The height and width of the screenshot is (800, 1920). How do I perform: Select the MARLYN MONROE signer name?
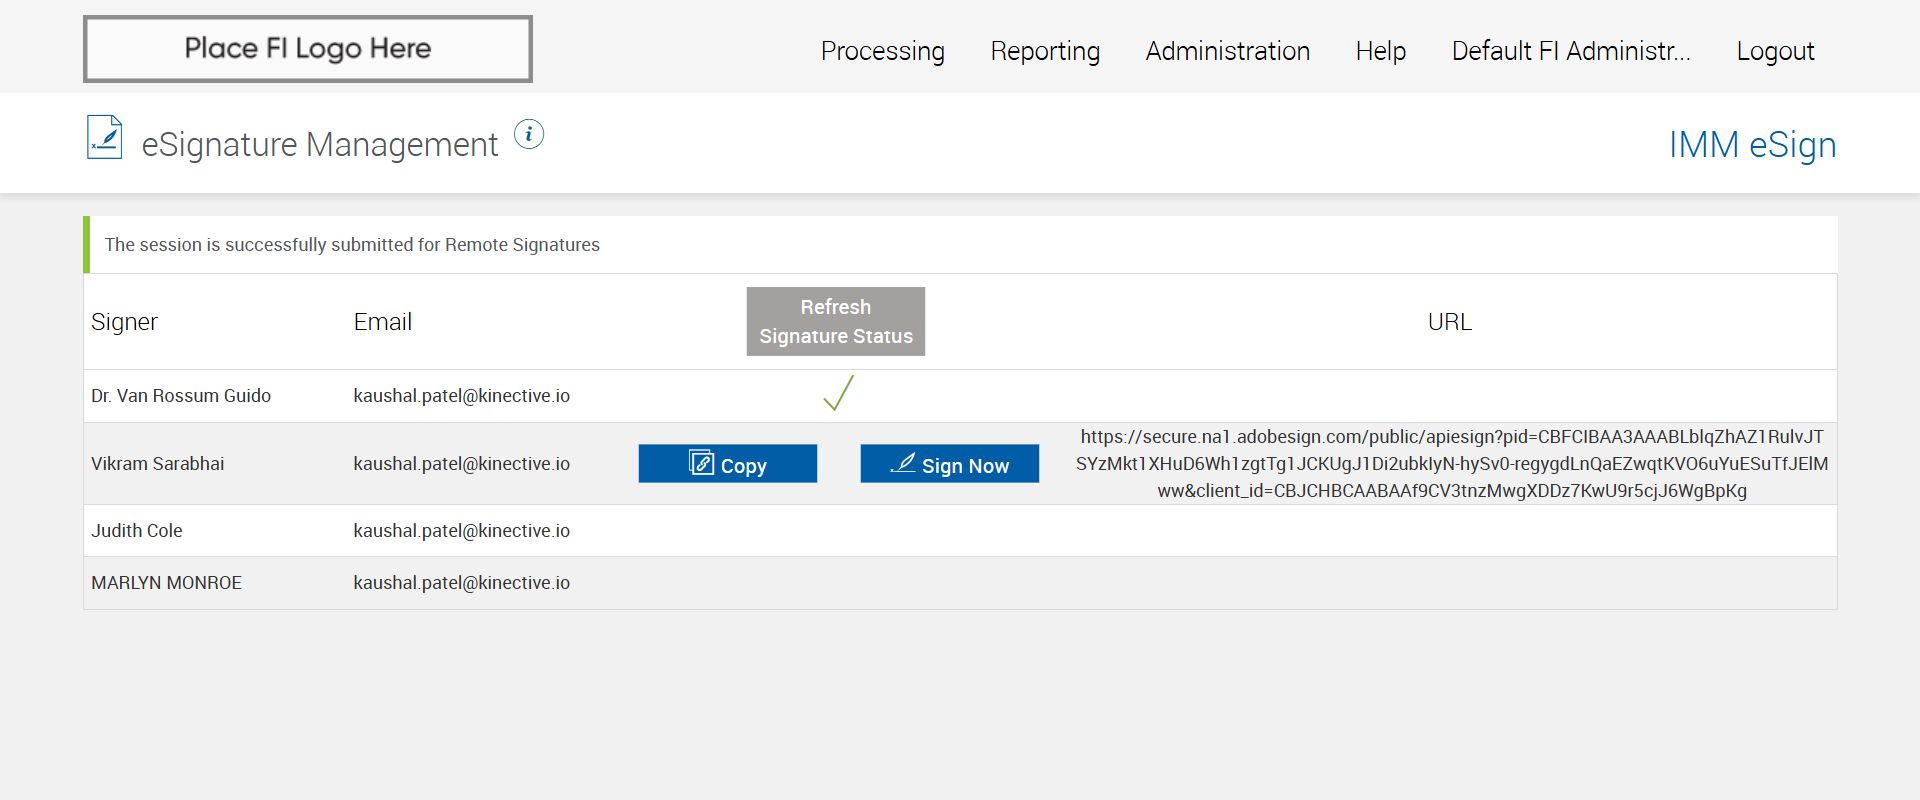(166, 583)
